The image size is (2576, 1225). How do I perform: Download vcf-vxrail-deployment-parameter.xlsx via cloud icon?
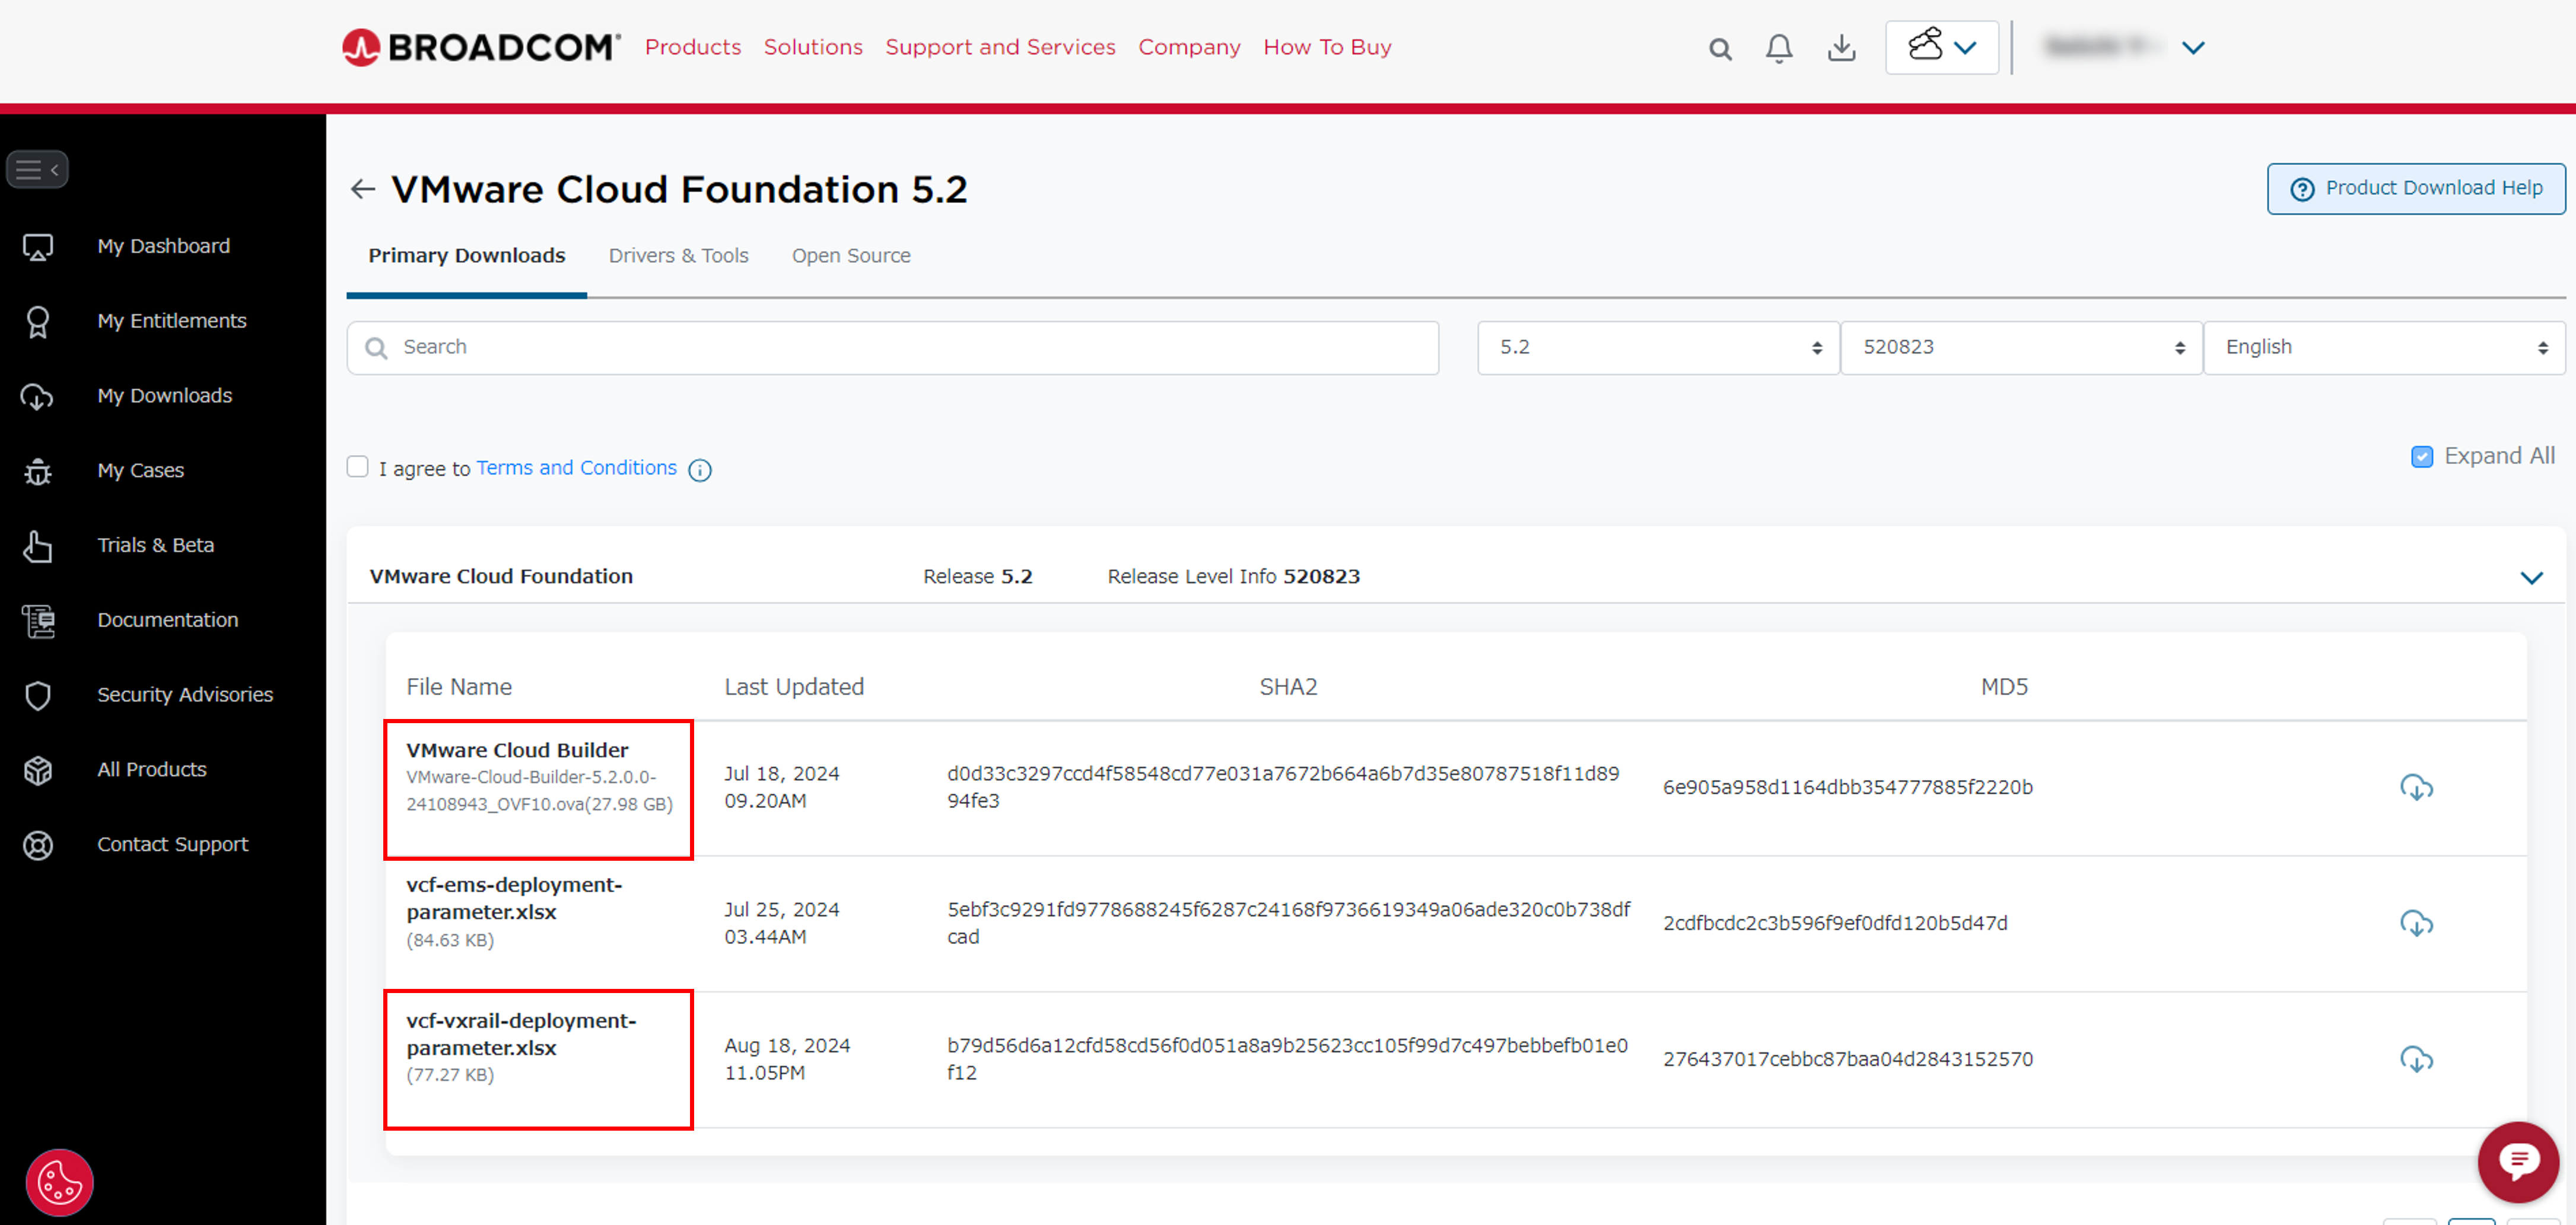pos(2416,1059)
